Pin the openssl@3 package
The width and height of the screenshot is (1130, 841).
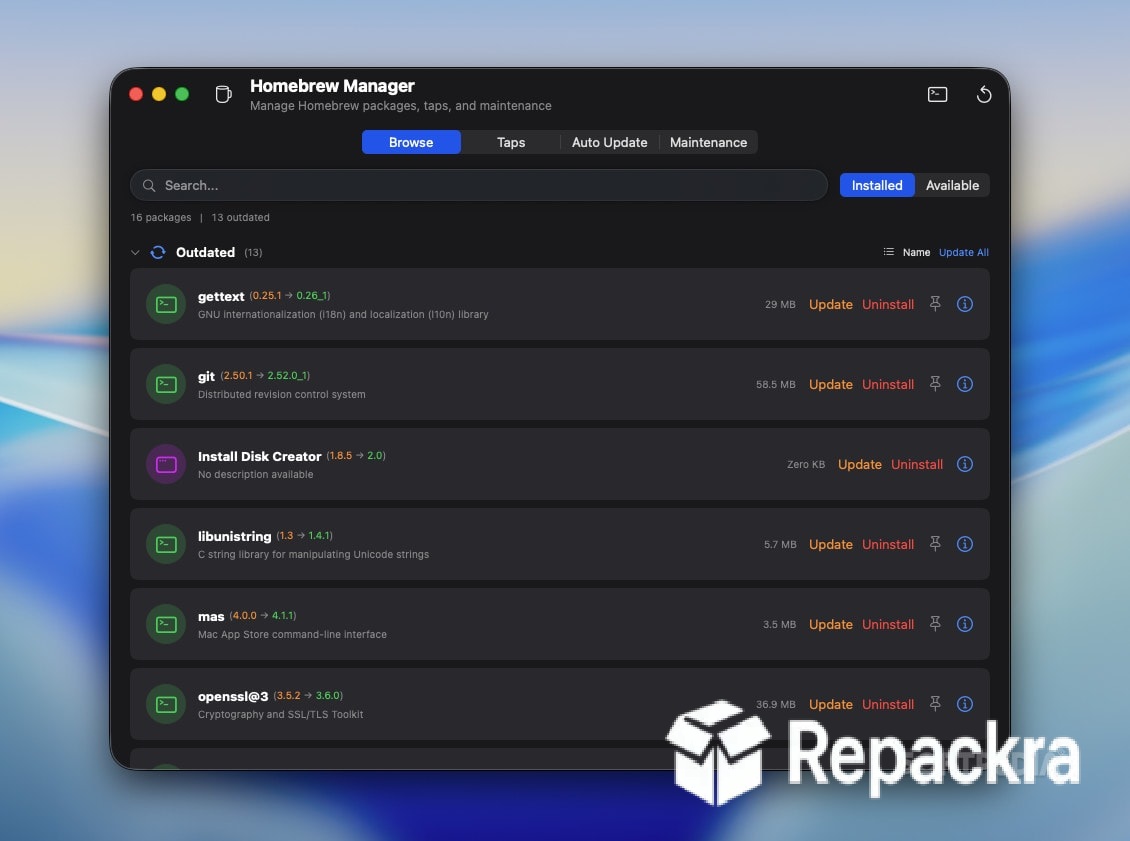(935, 704)
